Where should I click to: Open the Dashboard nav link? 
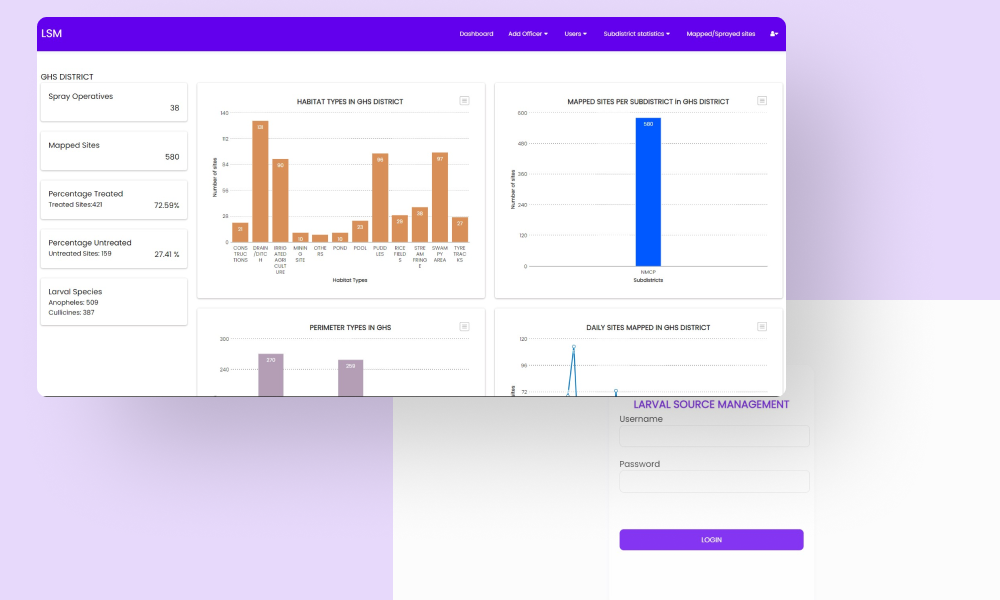coord(476,34)
